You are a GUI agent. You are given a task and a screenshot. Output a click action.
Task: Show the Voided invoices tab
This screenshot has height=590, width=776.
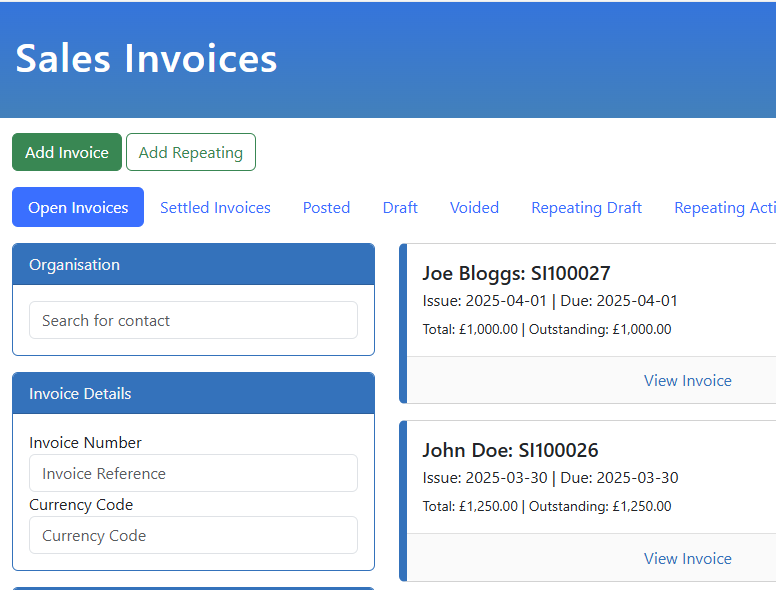pos(474,207)
